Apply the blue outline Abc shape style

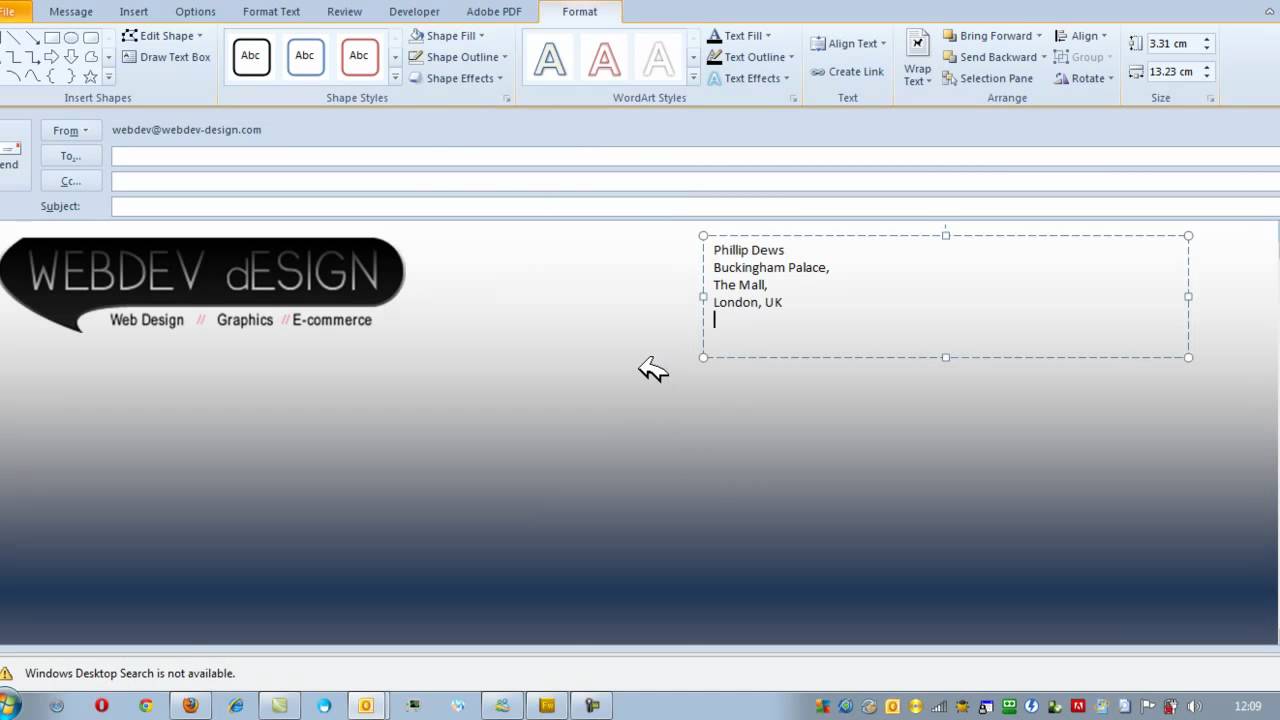coord(305,57)
